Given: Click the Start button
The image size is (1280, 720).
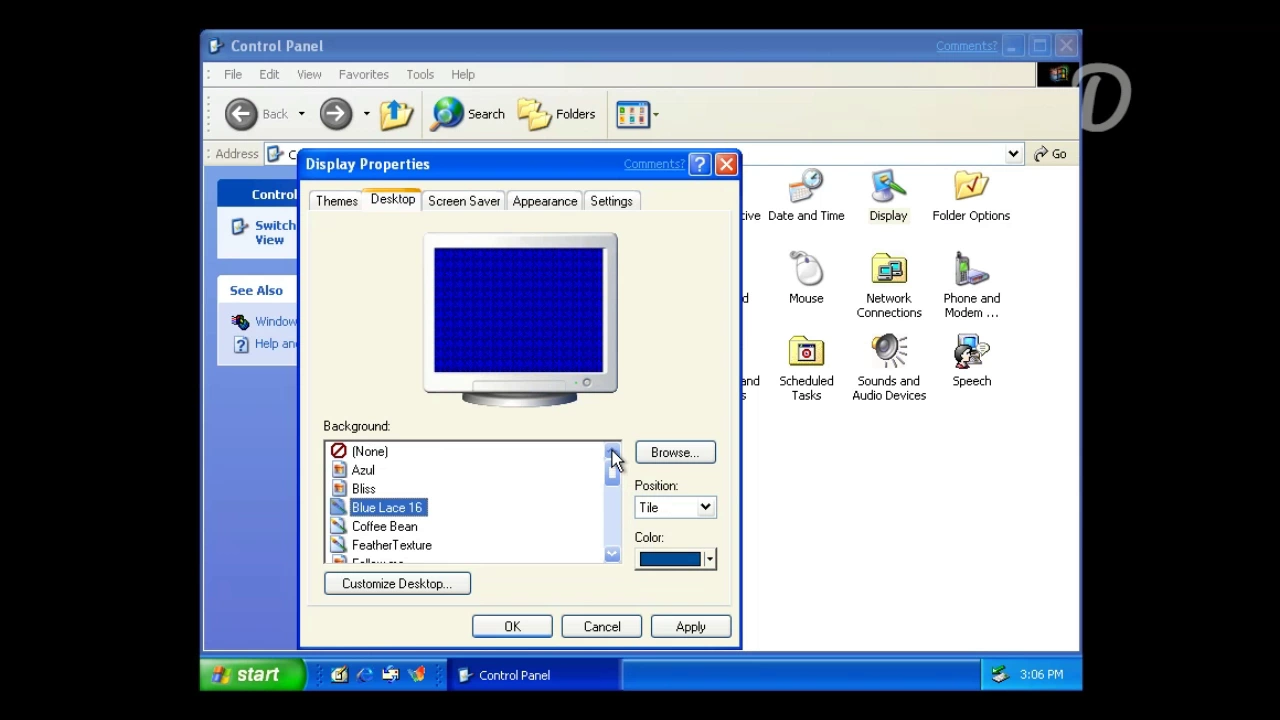Looking at the screenshot, I should 253,675.
